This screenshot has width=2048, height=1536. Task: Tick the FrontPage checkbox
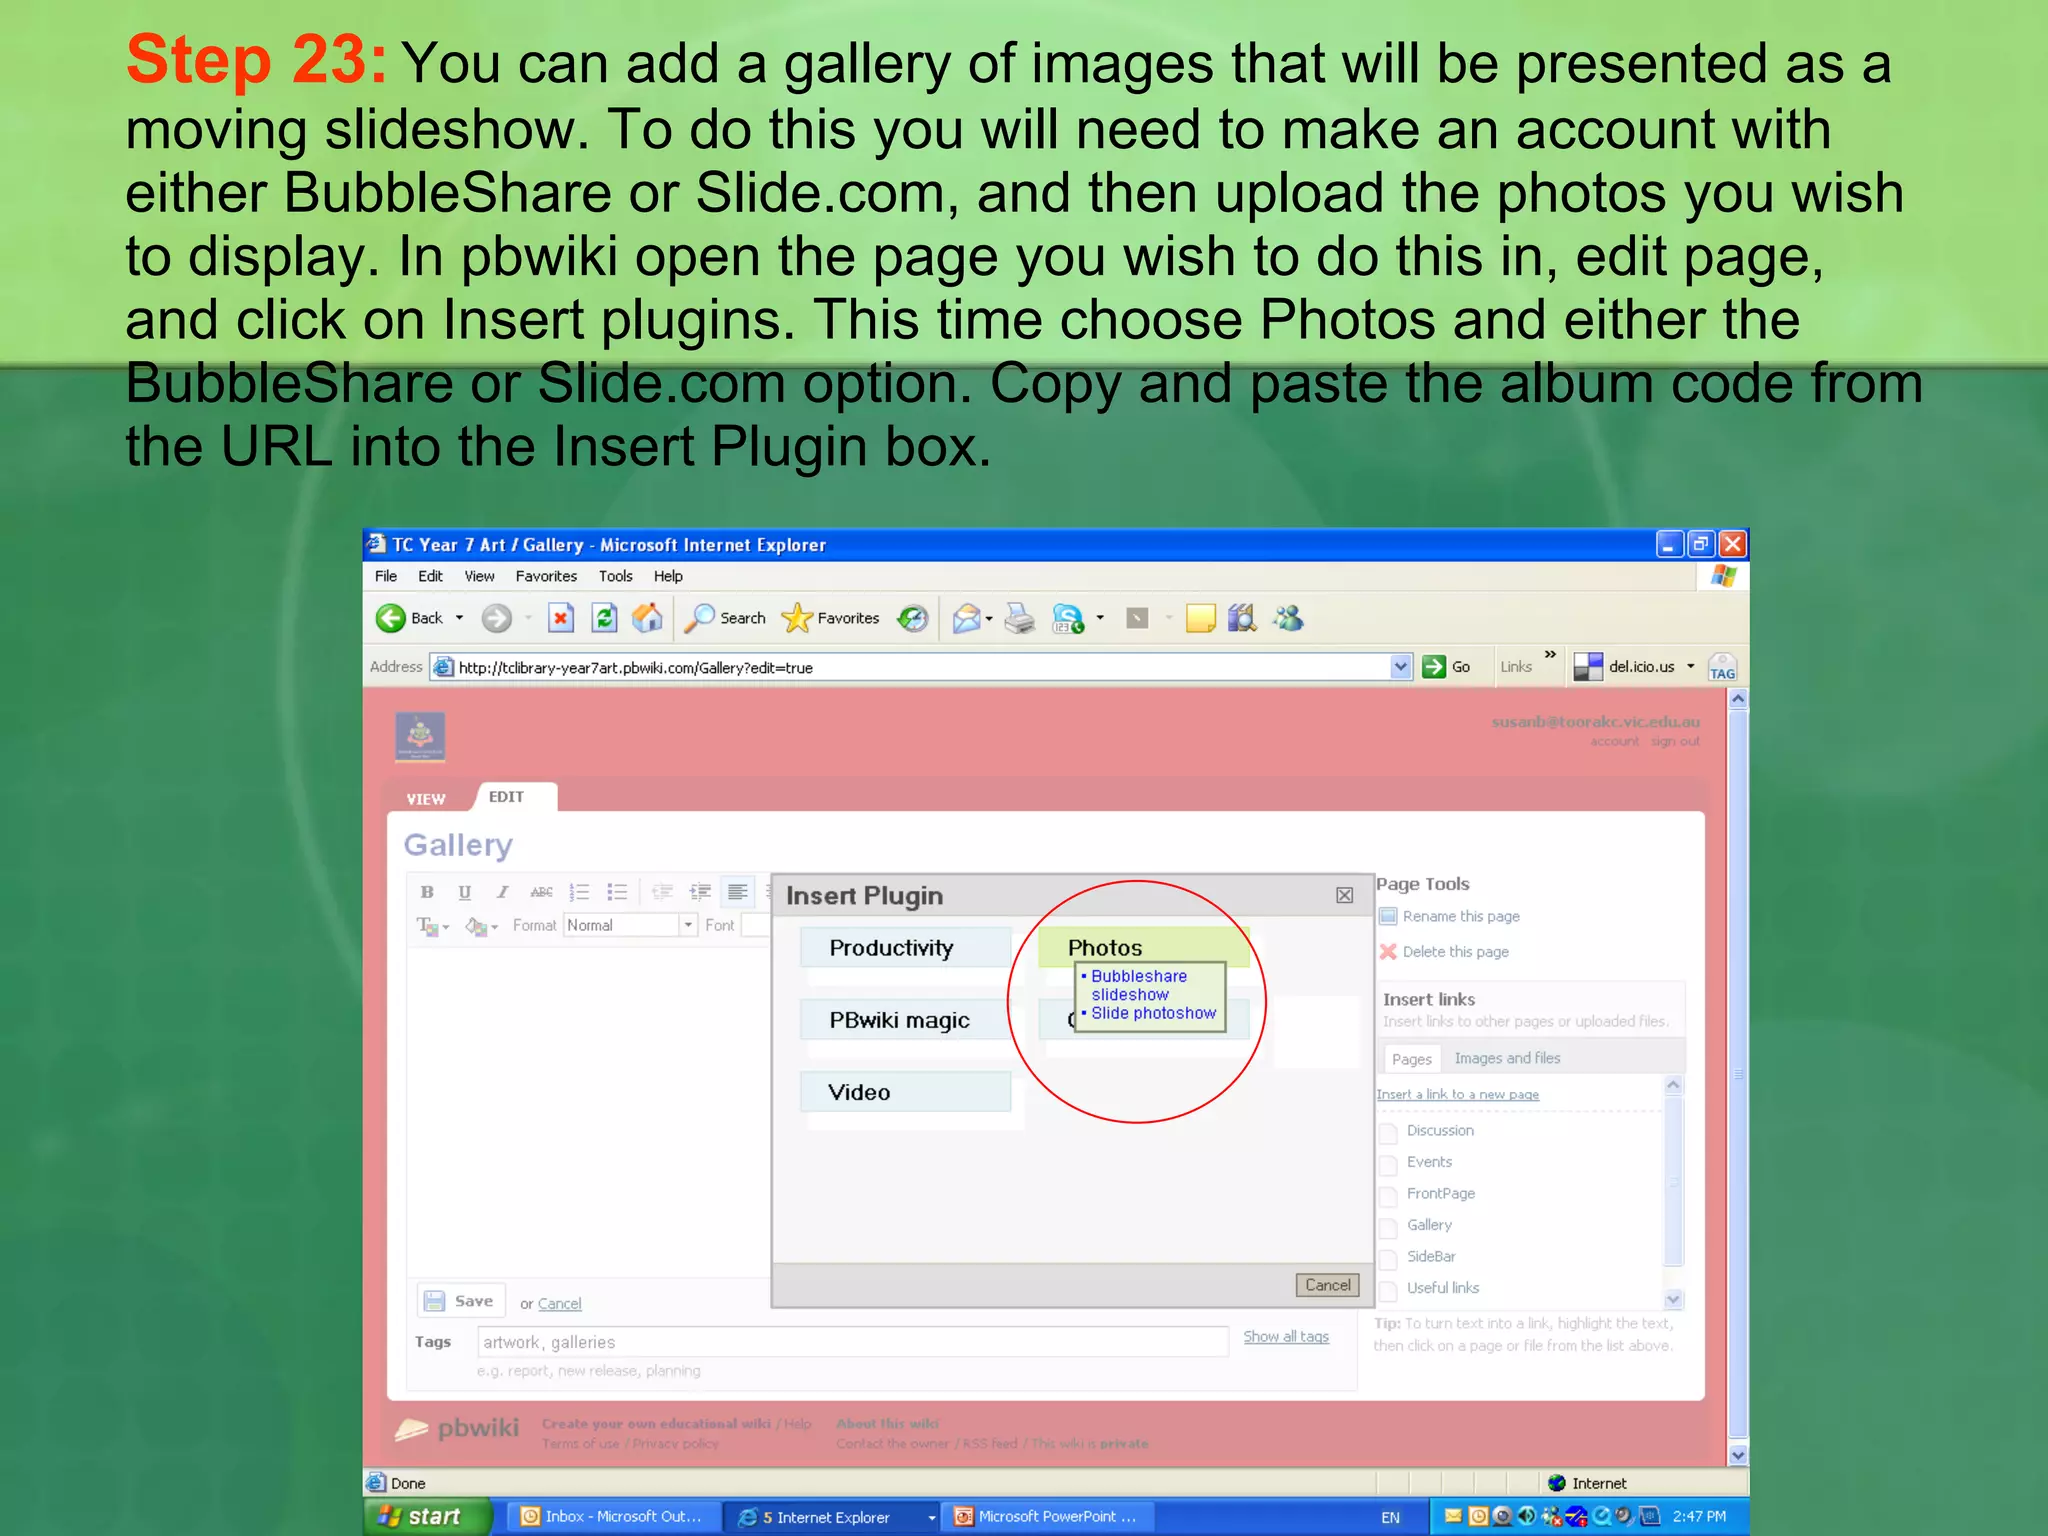click(x=1388, y=1195)
